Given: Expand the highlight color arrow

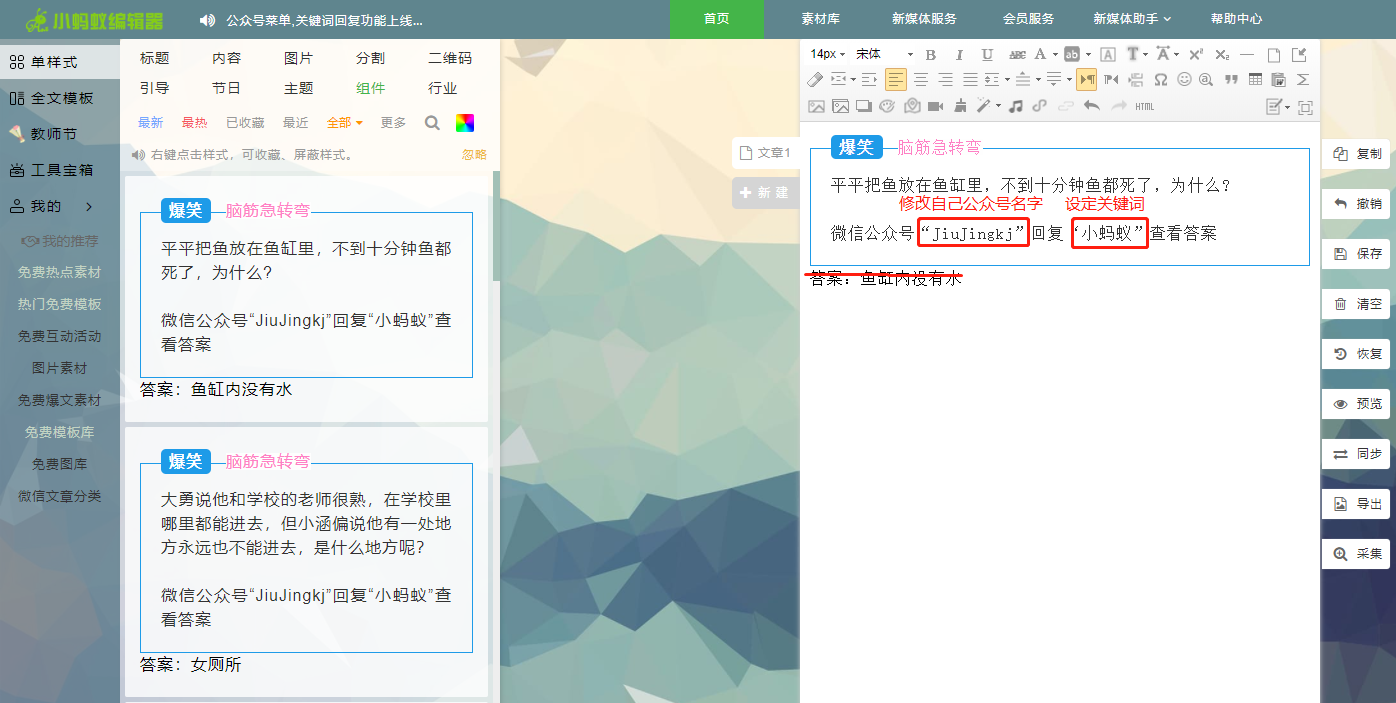Looking at the screenshot, I should 1089,54.
